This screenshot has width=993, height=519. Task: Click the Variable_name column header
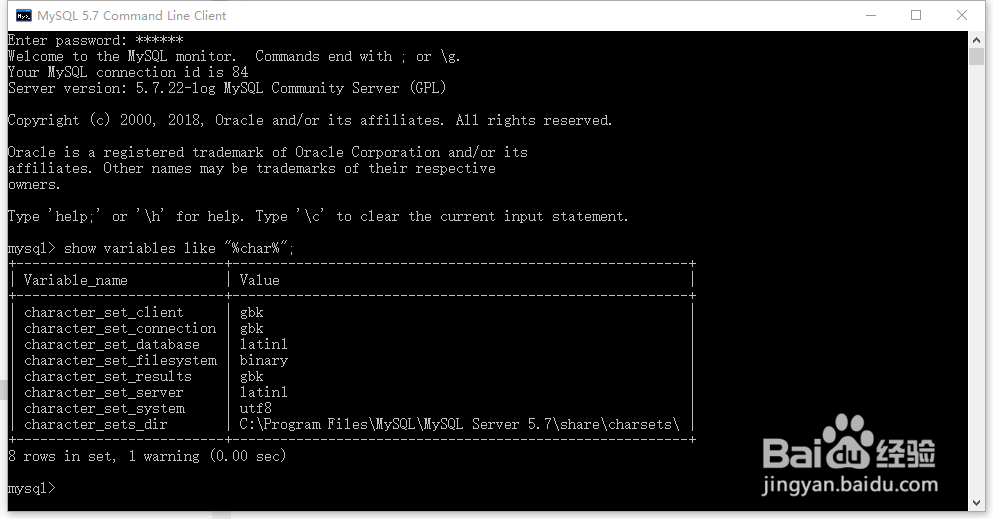tap(76, 280)
